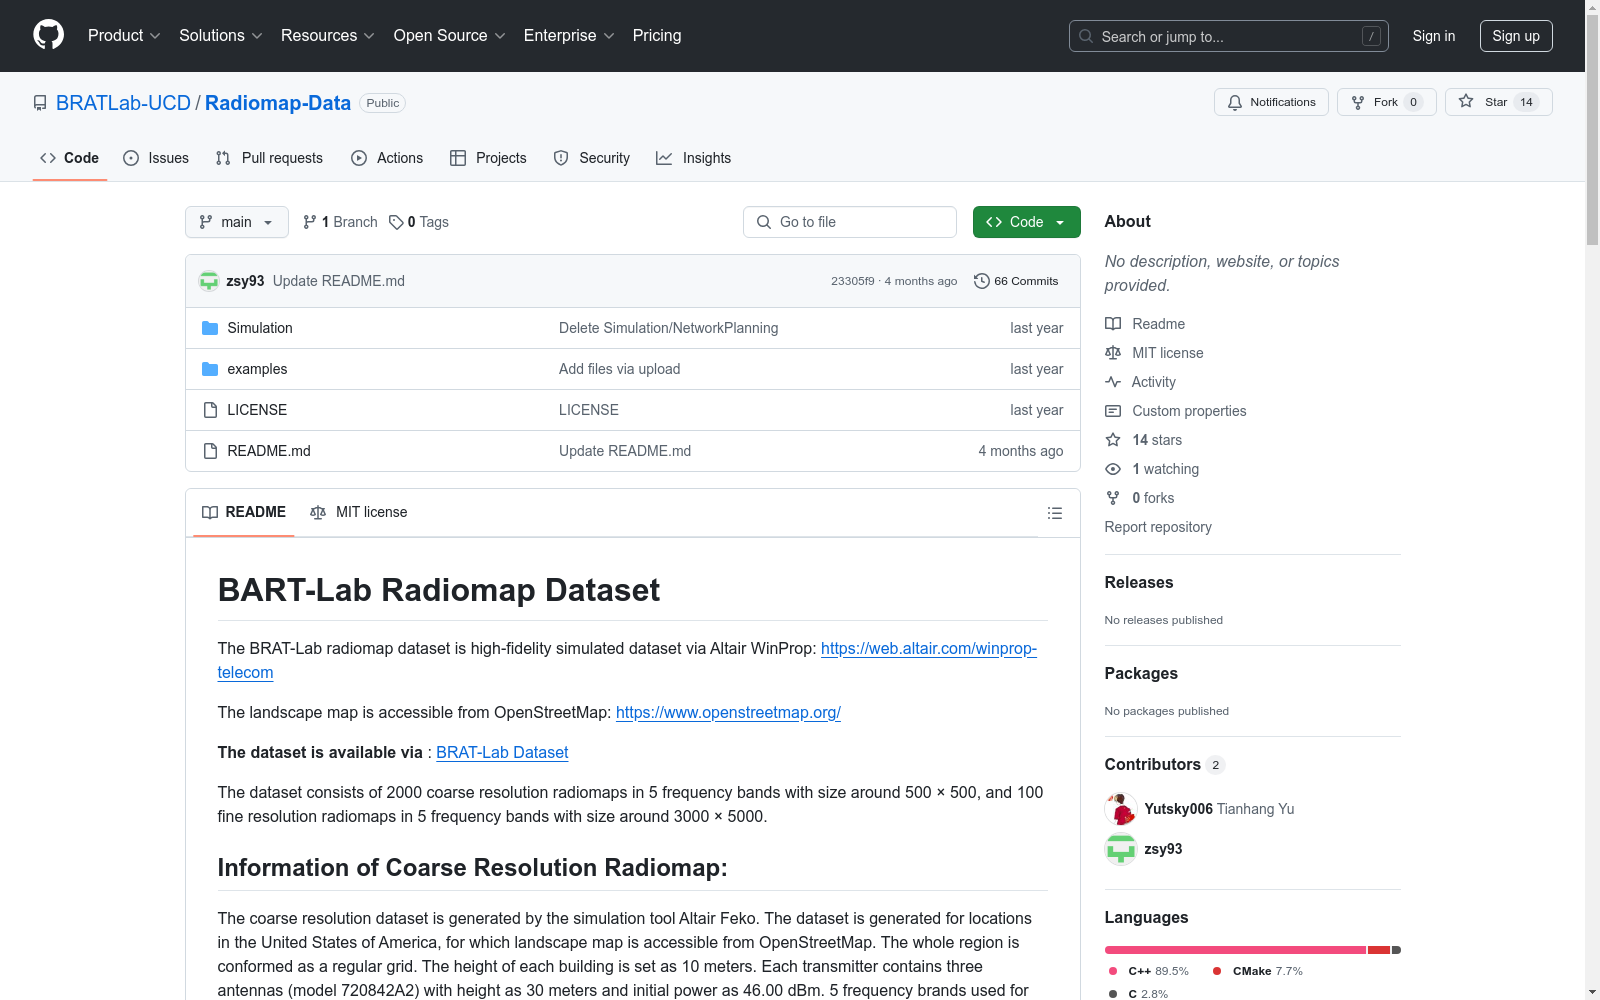Open the BRAT-Lab Dataset link
This screenshot has width=1600, height=1000.
click(502, 752)
